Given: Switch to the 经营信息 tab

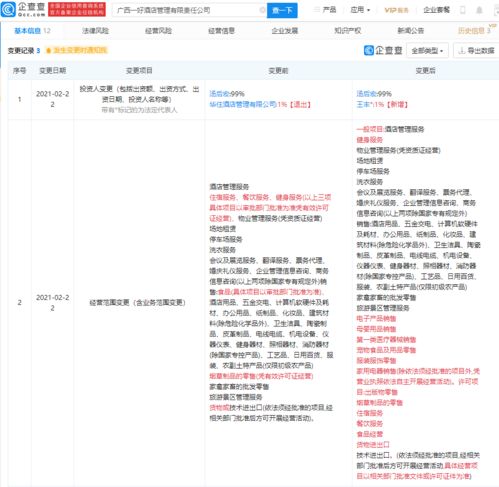Looking at the screenshot, I should [221, 31].
